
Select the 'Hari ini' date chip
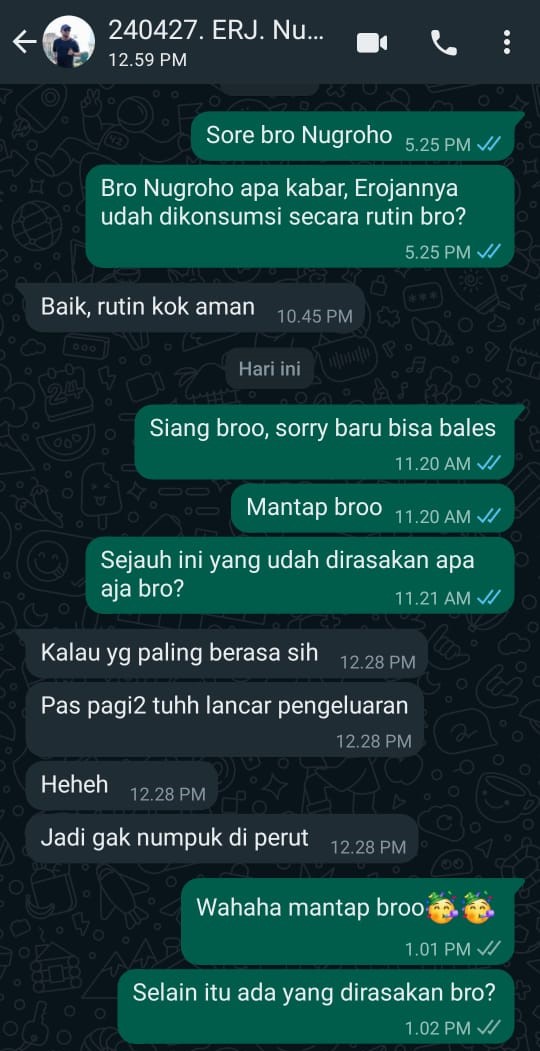[270, 368]
